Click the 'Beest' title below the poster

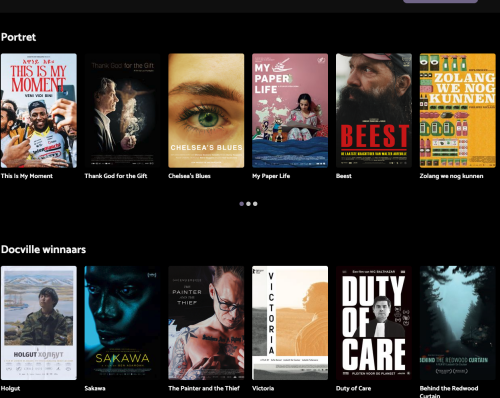pos(344,176)
